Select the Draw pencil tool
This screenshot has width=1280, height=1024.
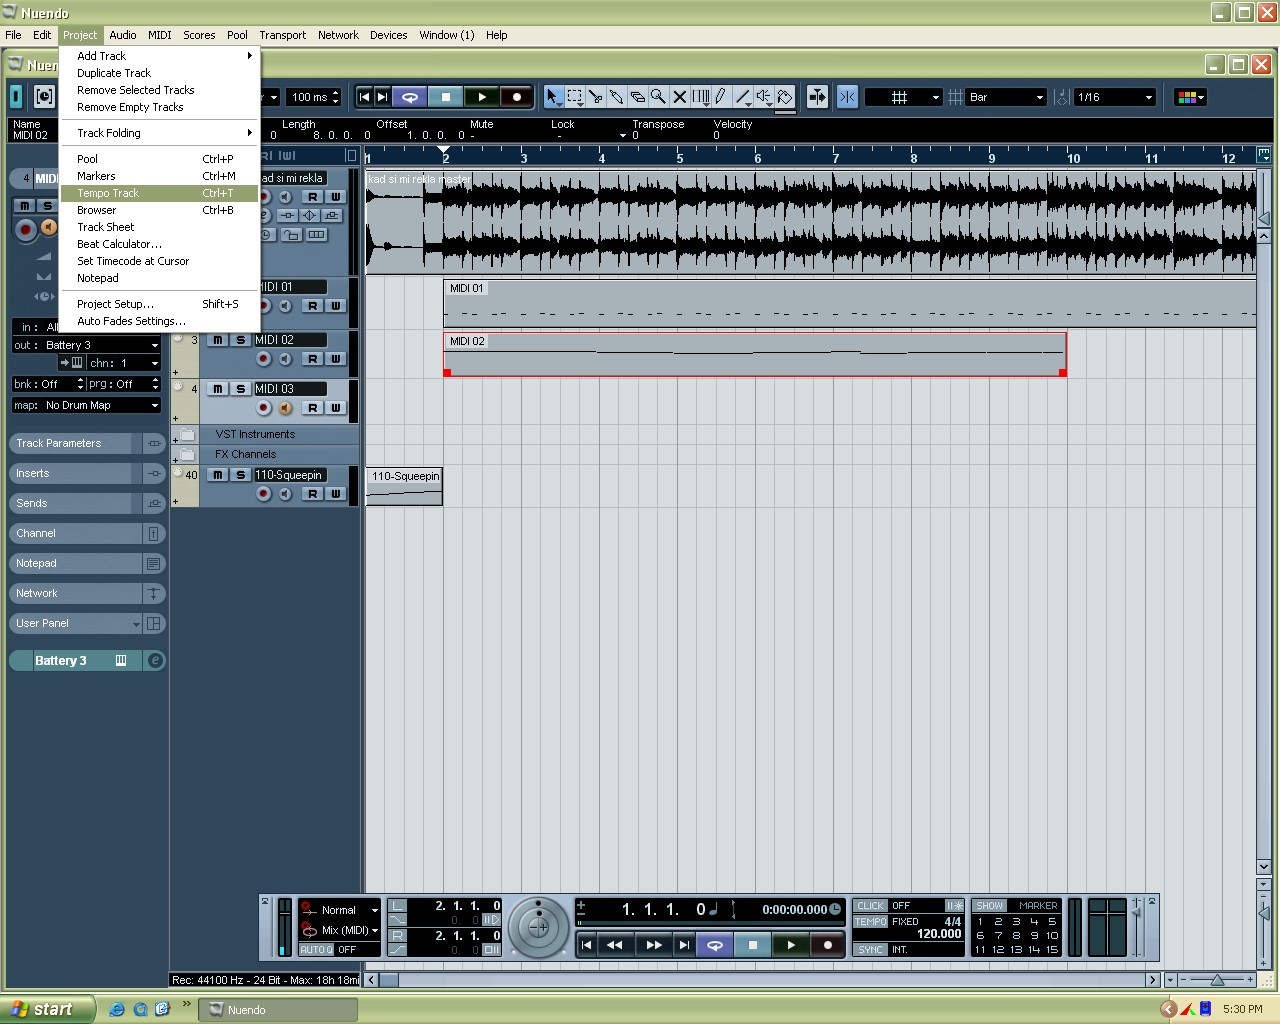tap(720, 97)
